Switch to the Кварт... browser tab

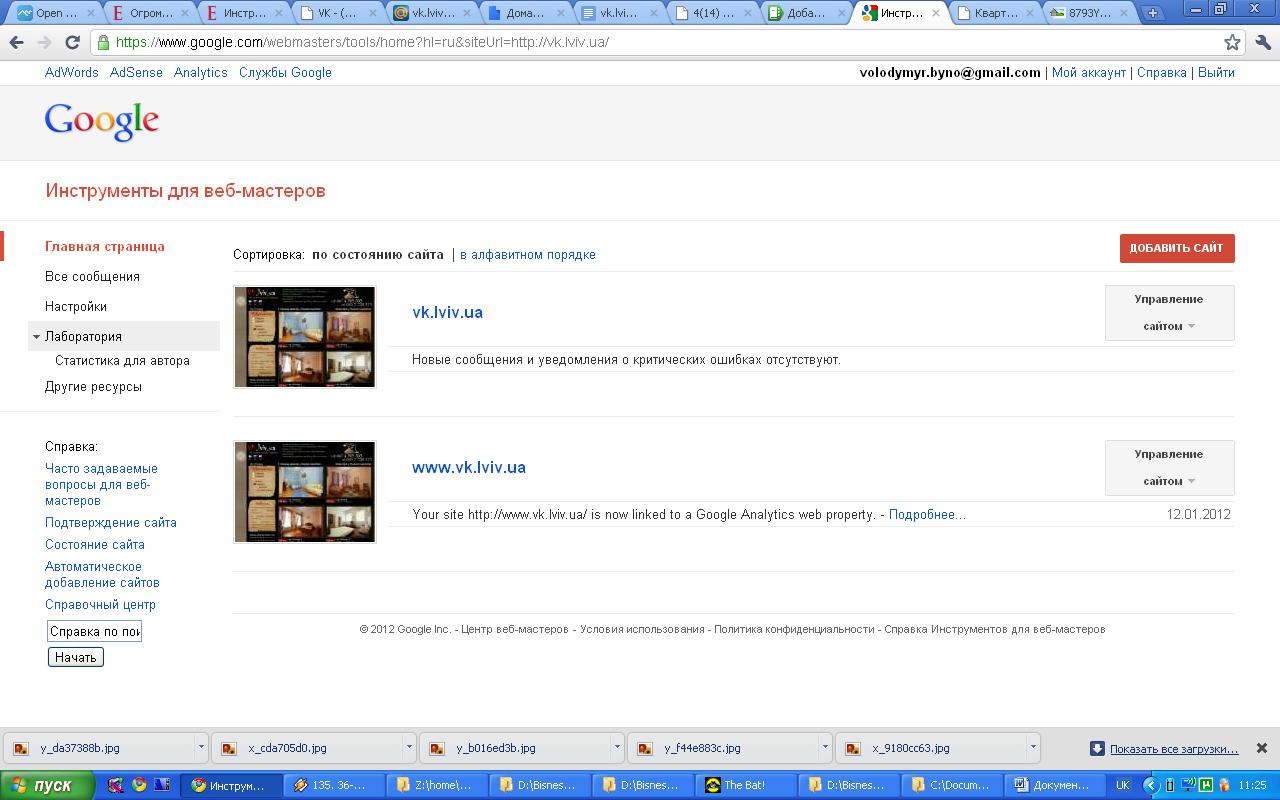click(x=996, y=13)
